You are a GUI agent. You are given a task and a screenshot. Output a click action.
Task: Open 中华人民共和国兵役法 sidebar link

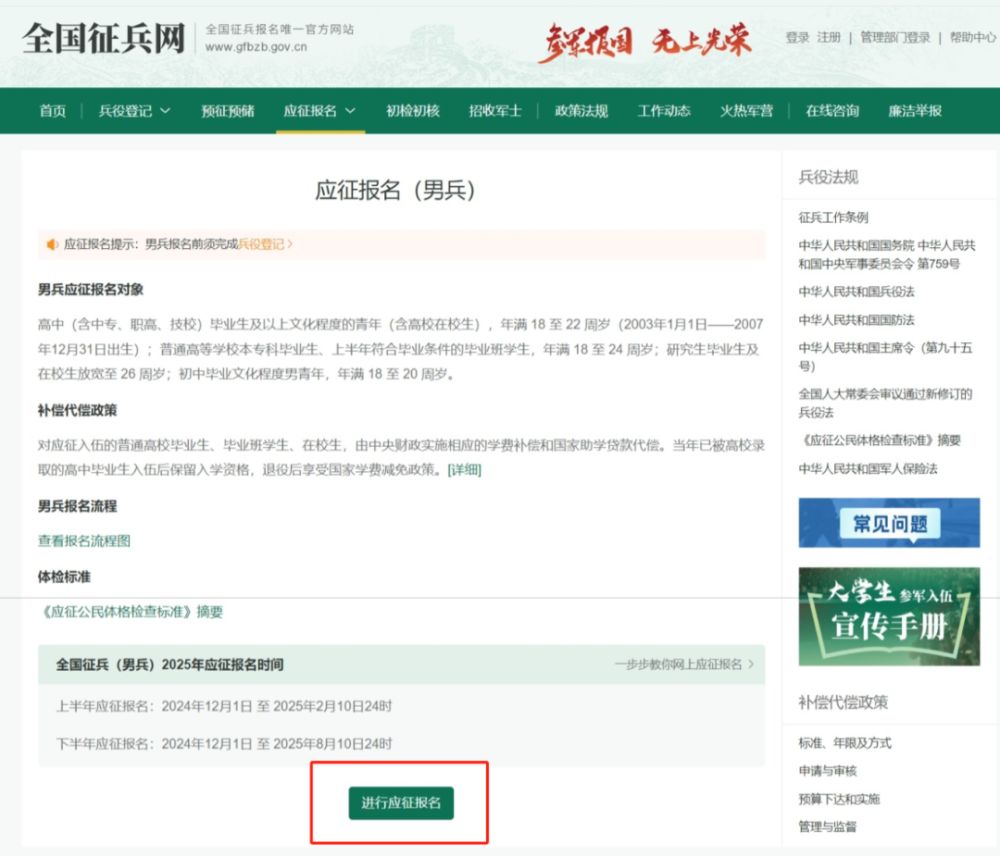[x=856, y=291]
